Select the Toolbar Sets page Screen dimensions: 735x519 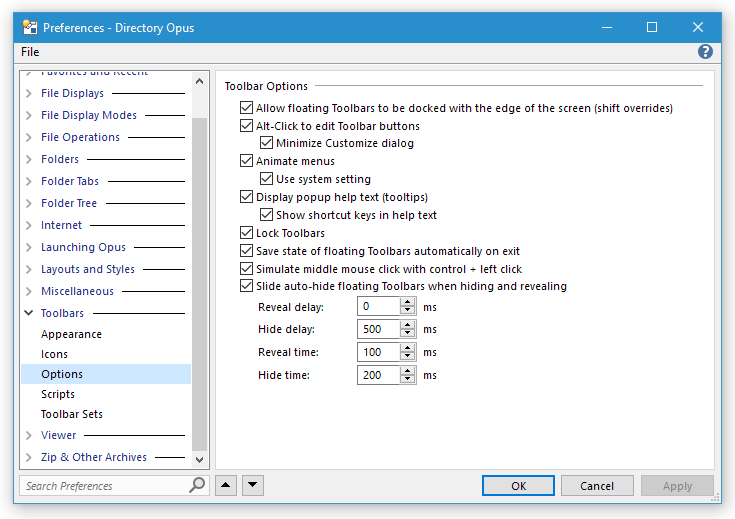tap(72, 414)
